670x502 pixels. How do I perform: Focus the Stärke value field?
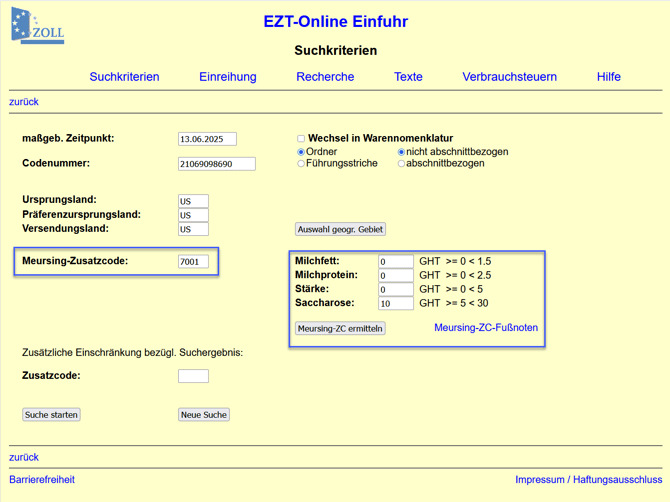[x=396, y=289]
